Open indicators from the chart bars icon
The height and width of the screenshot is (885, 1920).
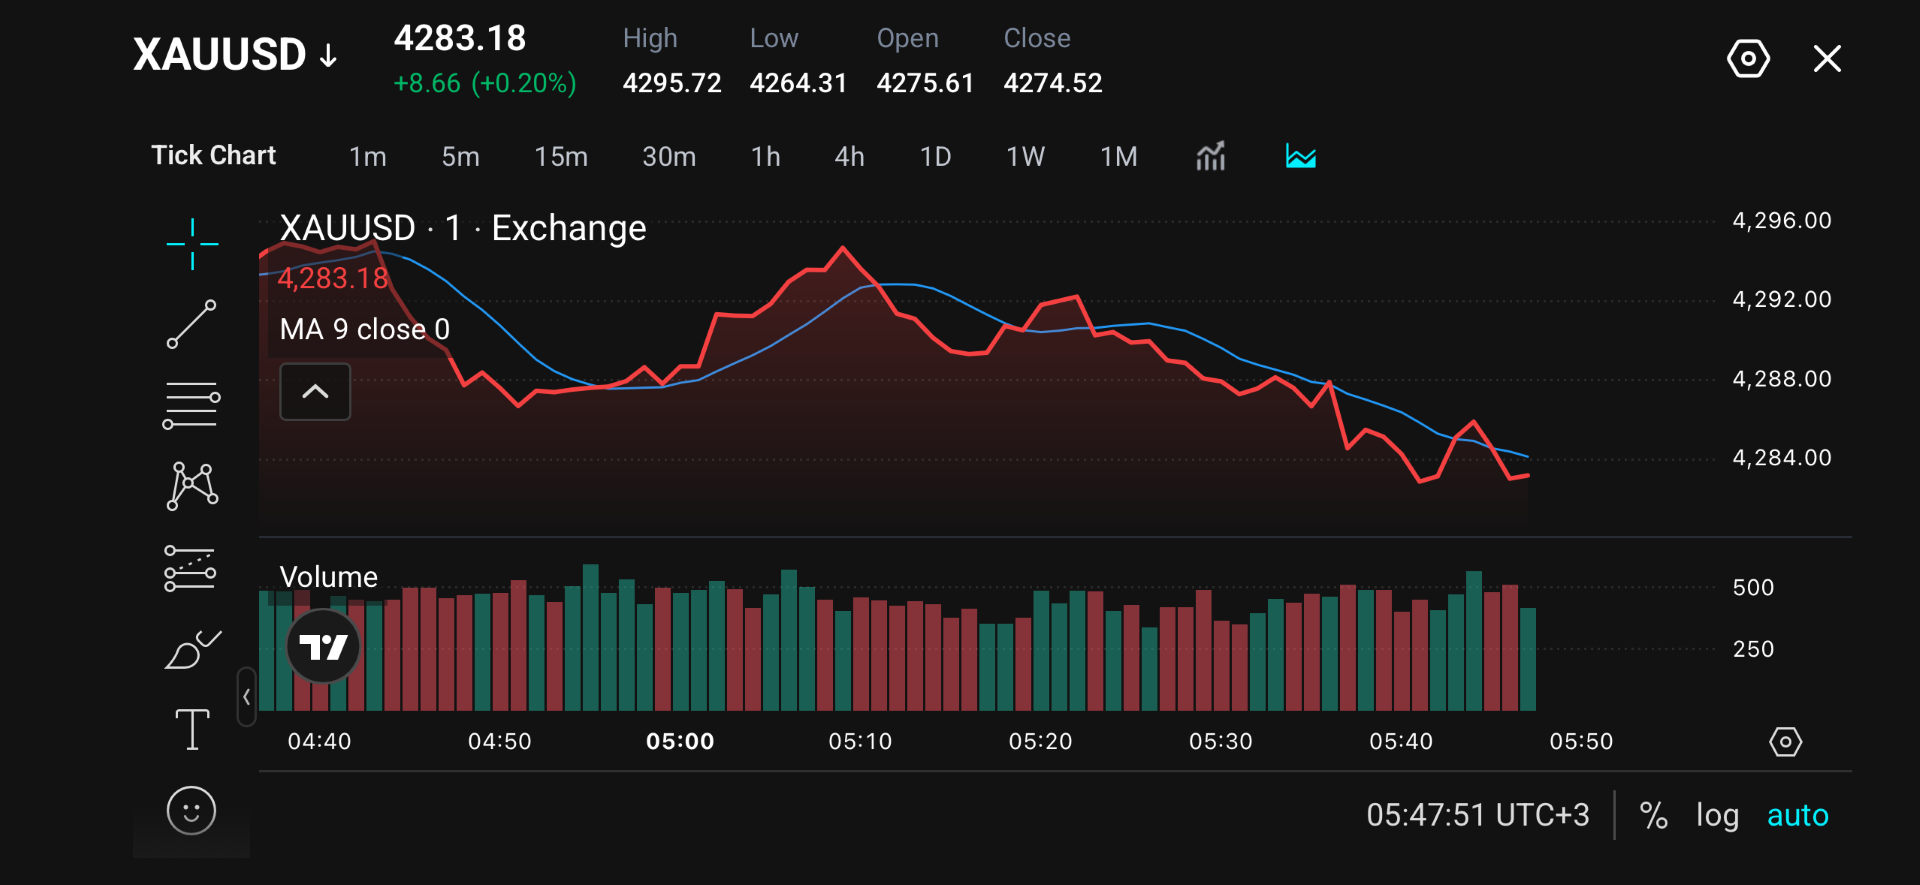(x=1210, y=156)
